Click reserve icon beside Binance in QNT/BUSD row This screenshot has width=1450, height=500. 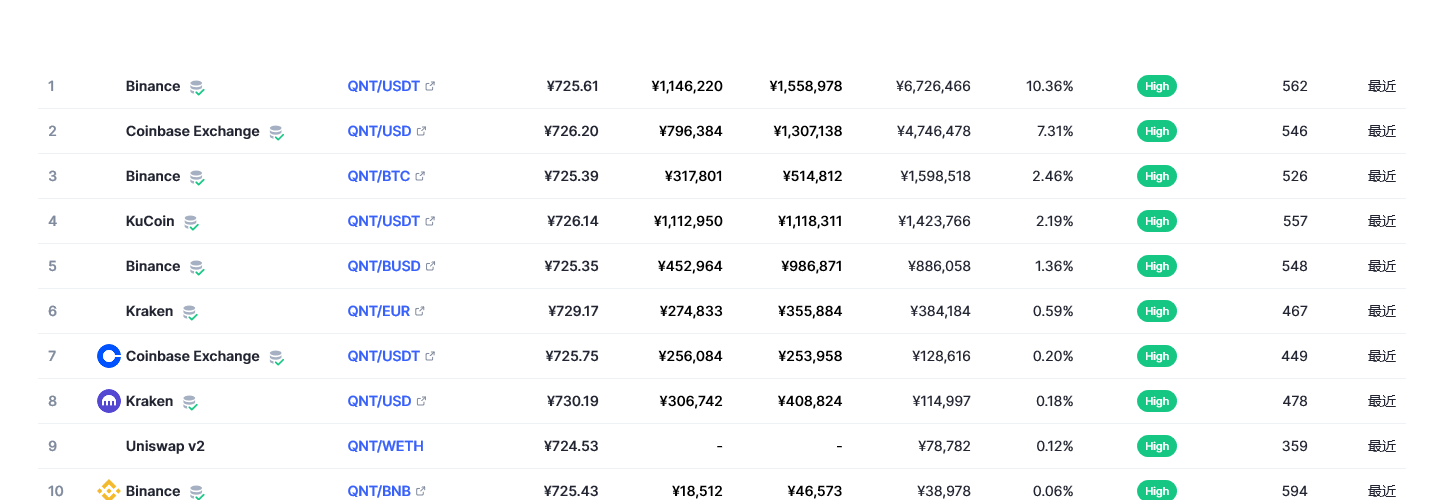[x=198, y=267]
